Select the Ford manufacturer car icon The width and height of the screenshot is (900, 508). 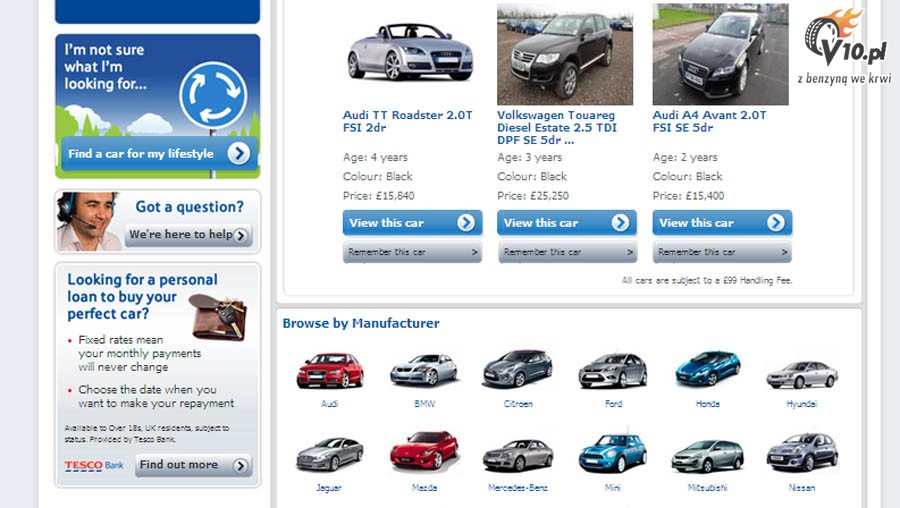tap(613, 370)
